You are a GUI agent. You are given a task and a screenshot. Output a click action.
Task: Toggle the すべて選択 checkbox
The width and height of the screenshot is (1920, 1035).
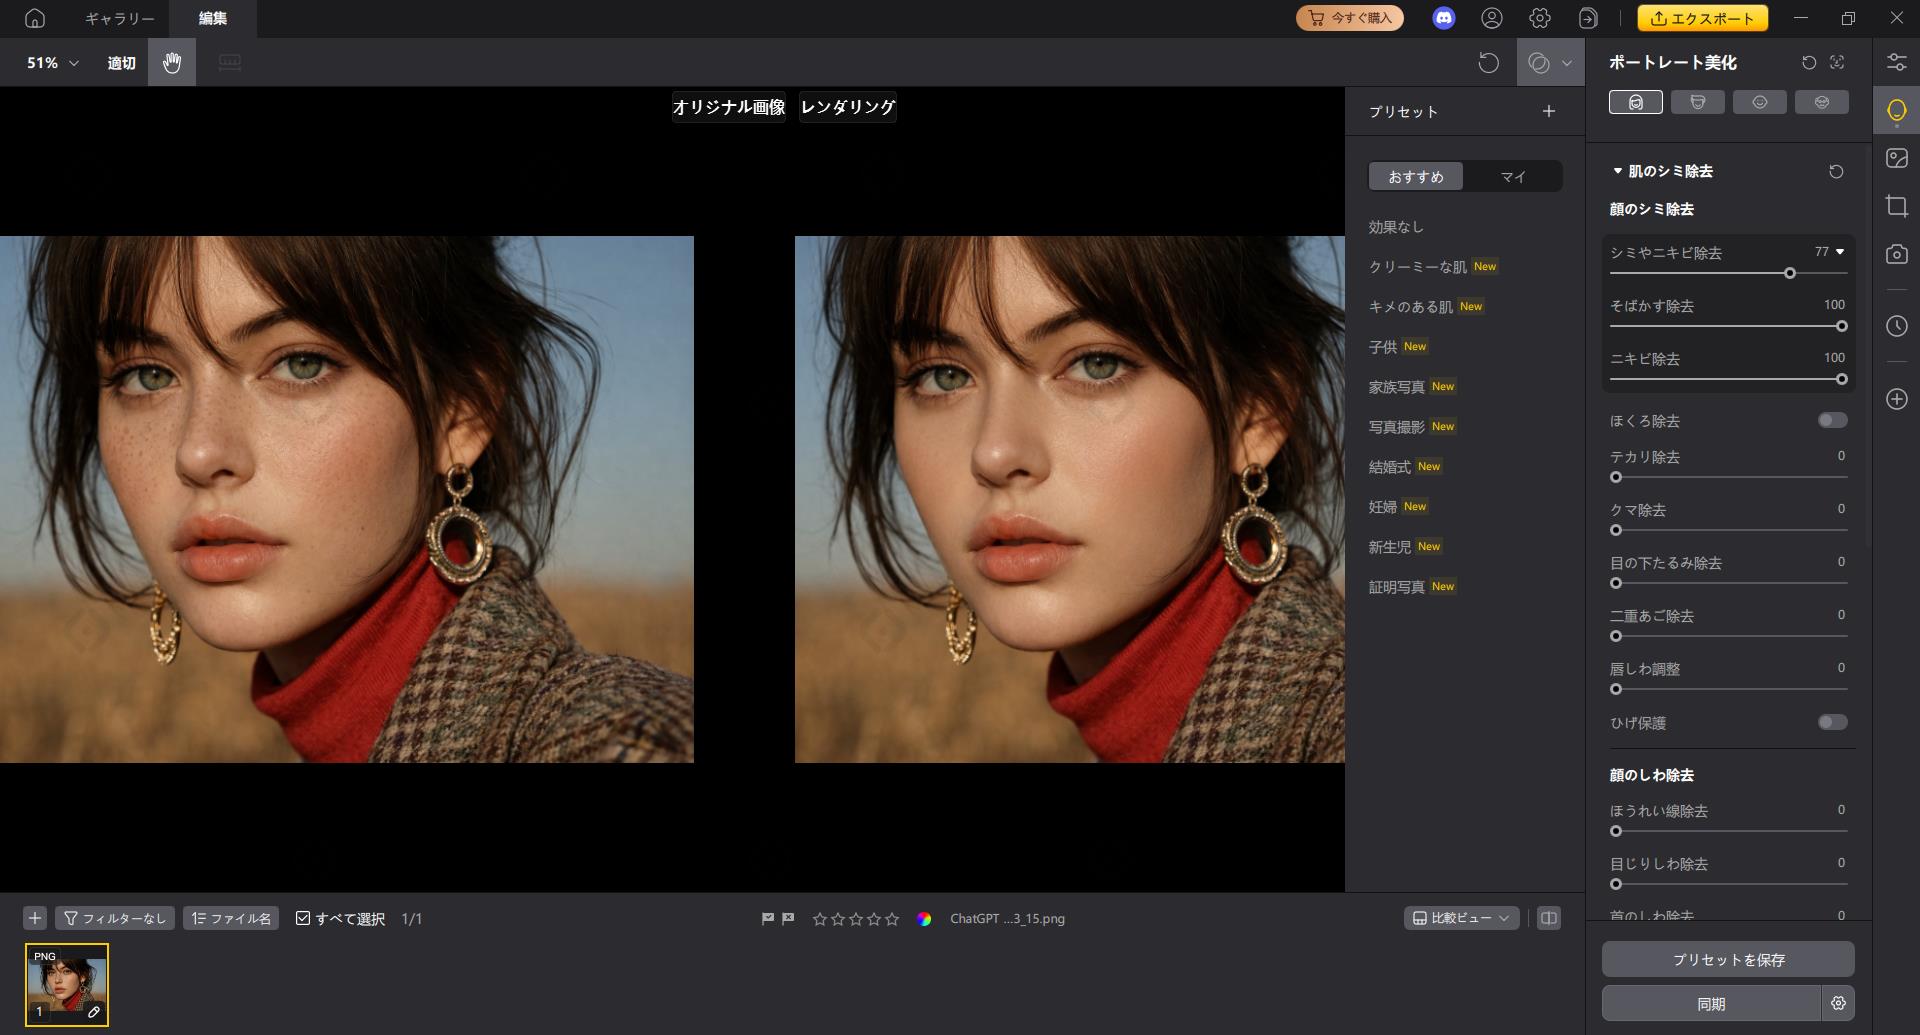(303, 918)
